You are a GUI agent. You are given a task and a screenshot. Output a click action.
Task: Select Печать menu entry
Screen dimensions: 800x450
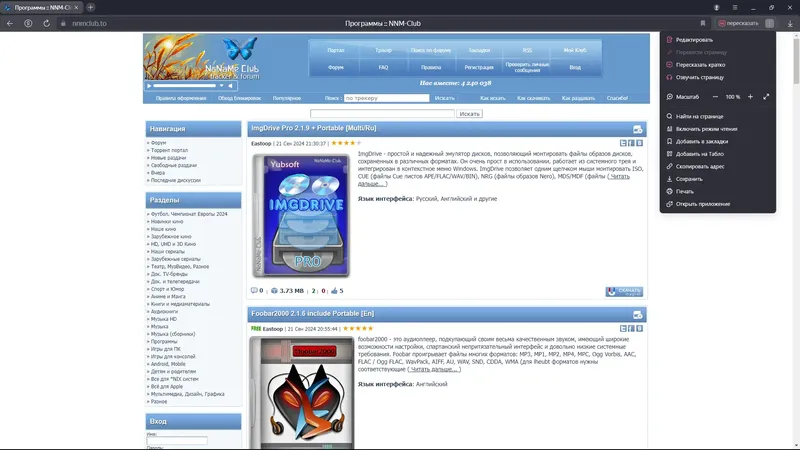(x=717, y=191)
